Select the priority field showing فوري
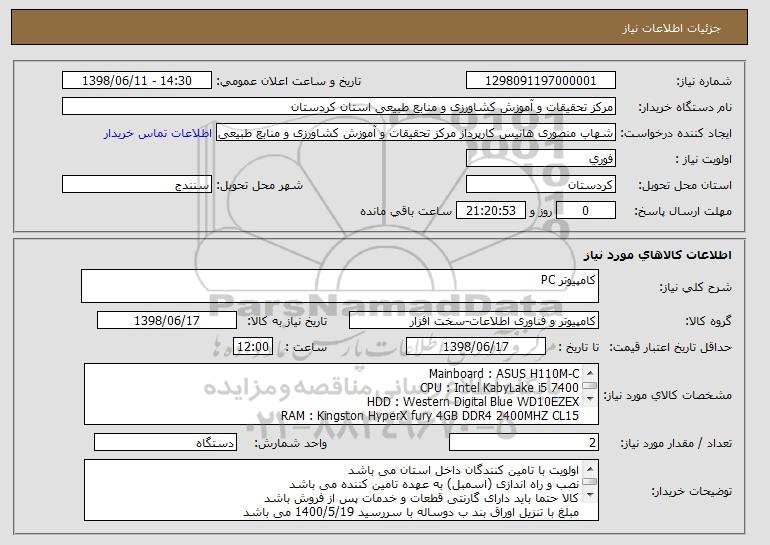Screen dimensions: 770x545 pos(541,159)
